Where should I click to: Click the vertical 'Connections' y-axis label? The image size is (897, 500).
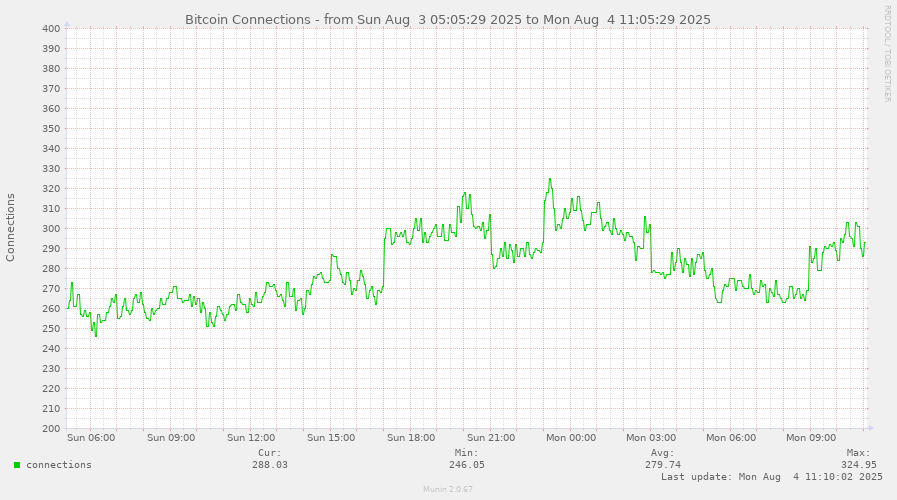point(11,228)
